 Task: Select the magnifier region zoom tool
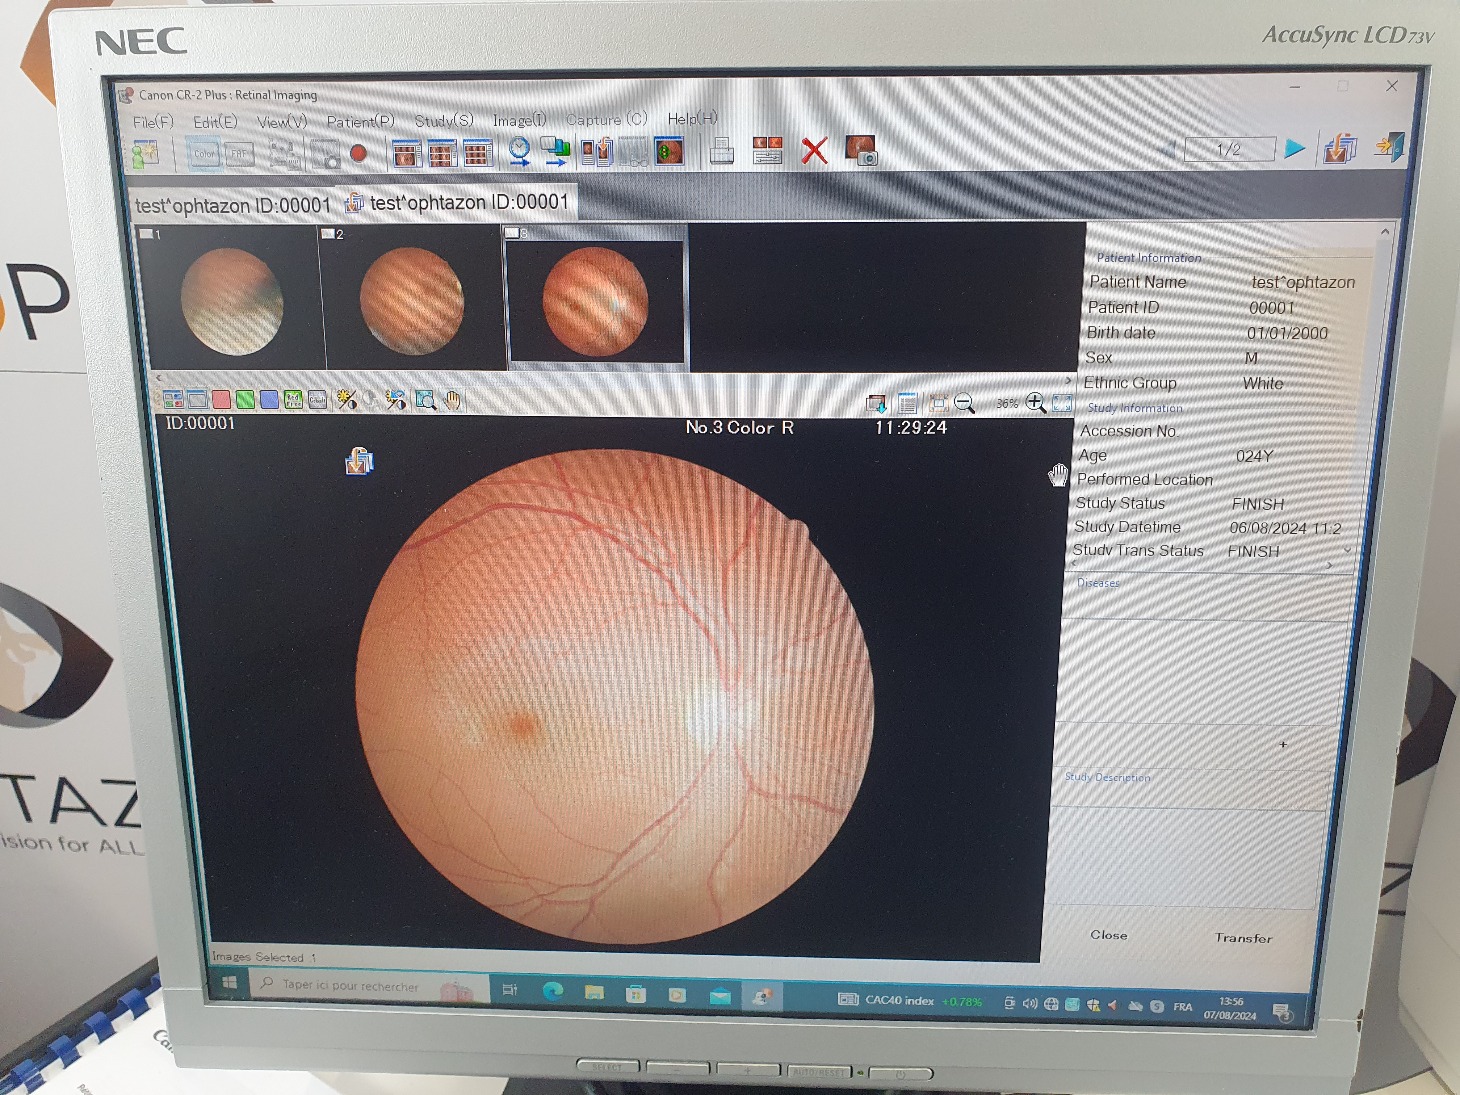pyautogui.click(x=426, y=400)
